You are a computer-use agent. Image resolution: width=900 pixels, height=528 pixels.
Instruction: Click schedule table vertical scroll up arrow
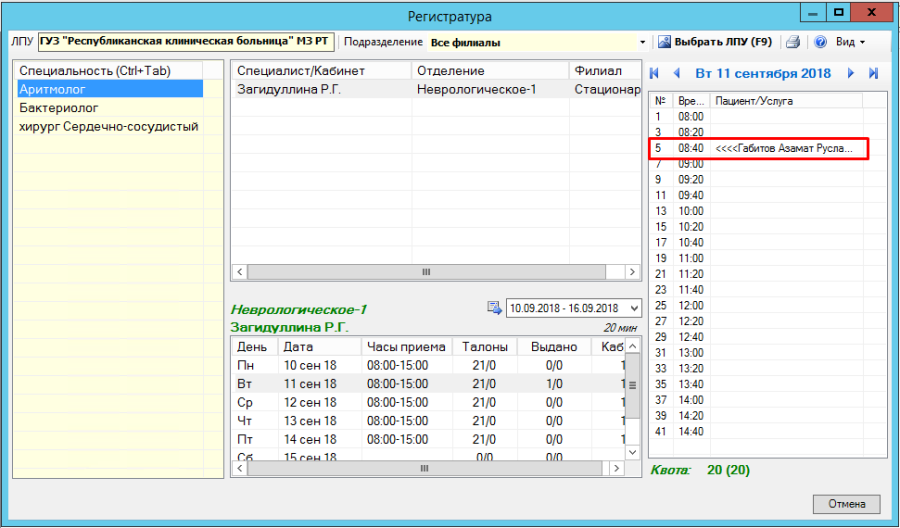(x=633, y=346)
